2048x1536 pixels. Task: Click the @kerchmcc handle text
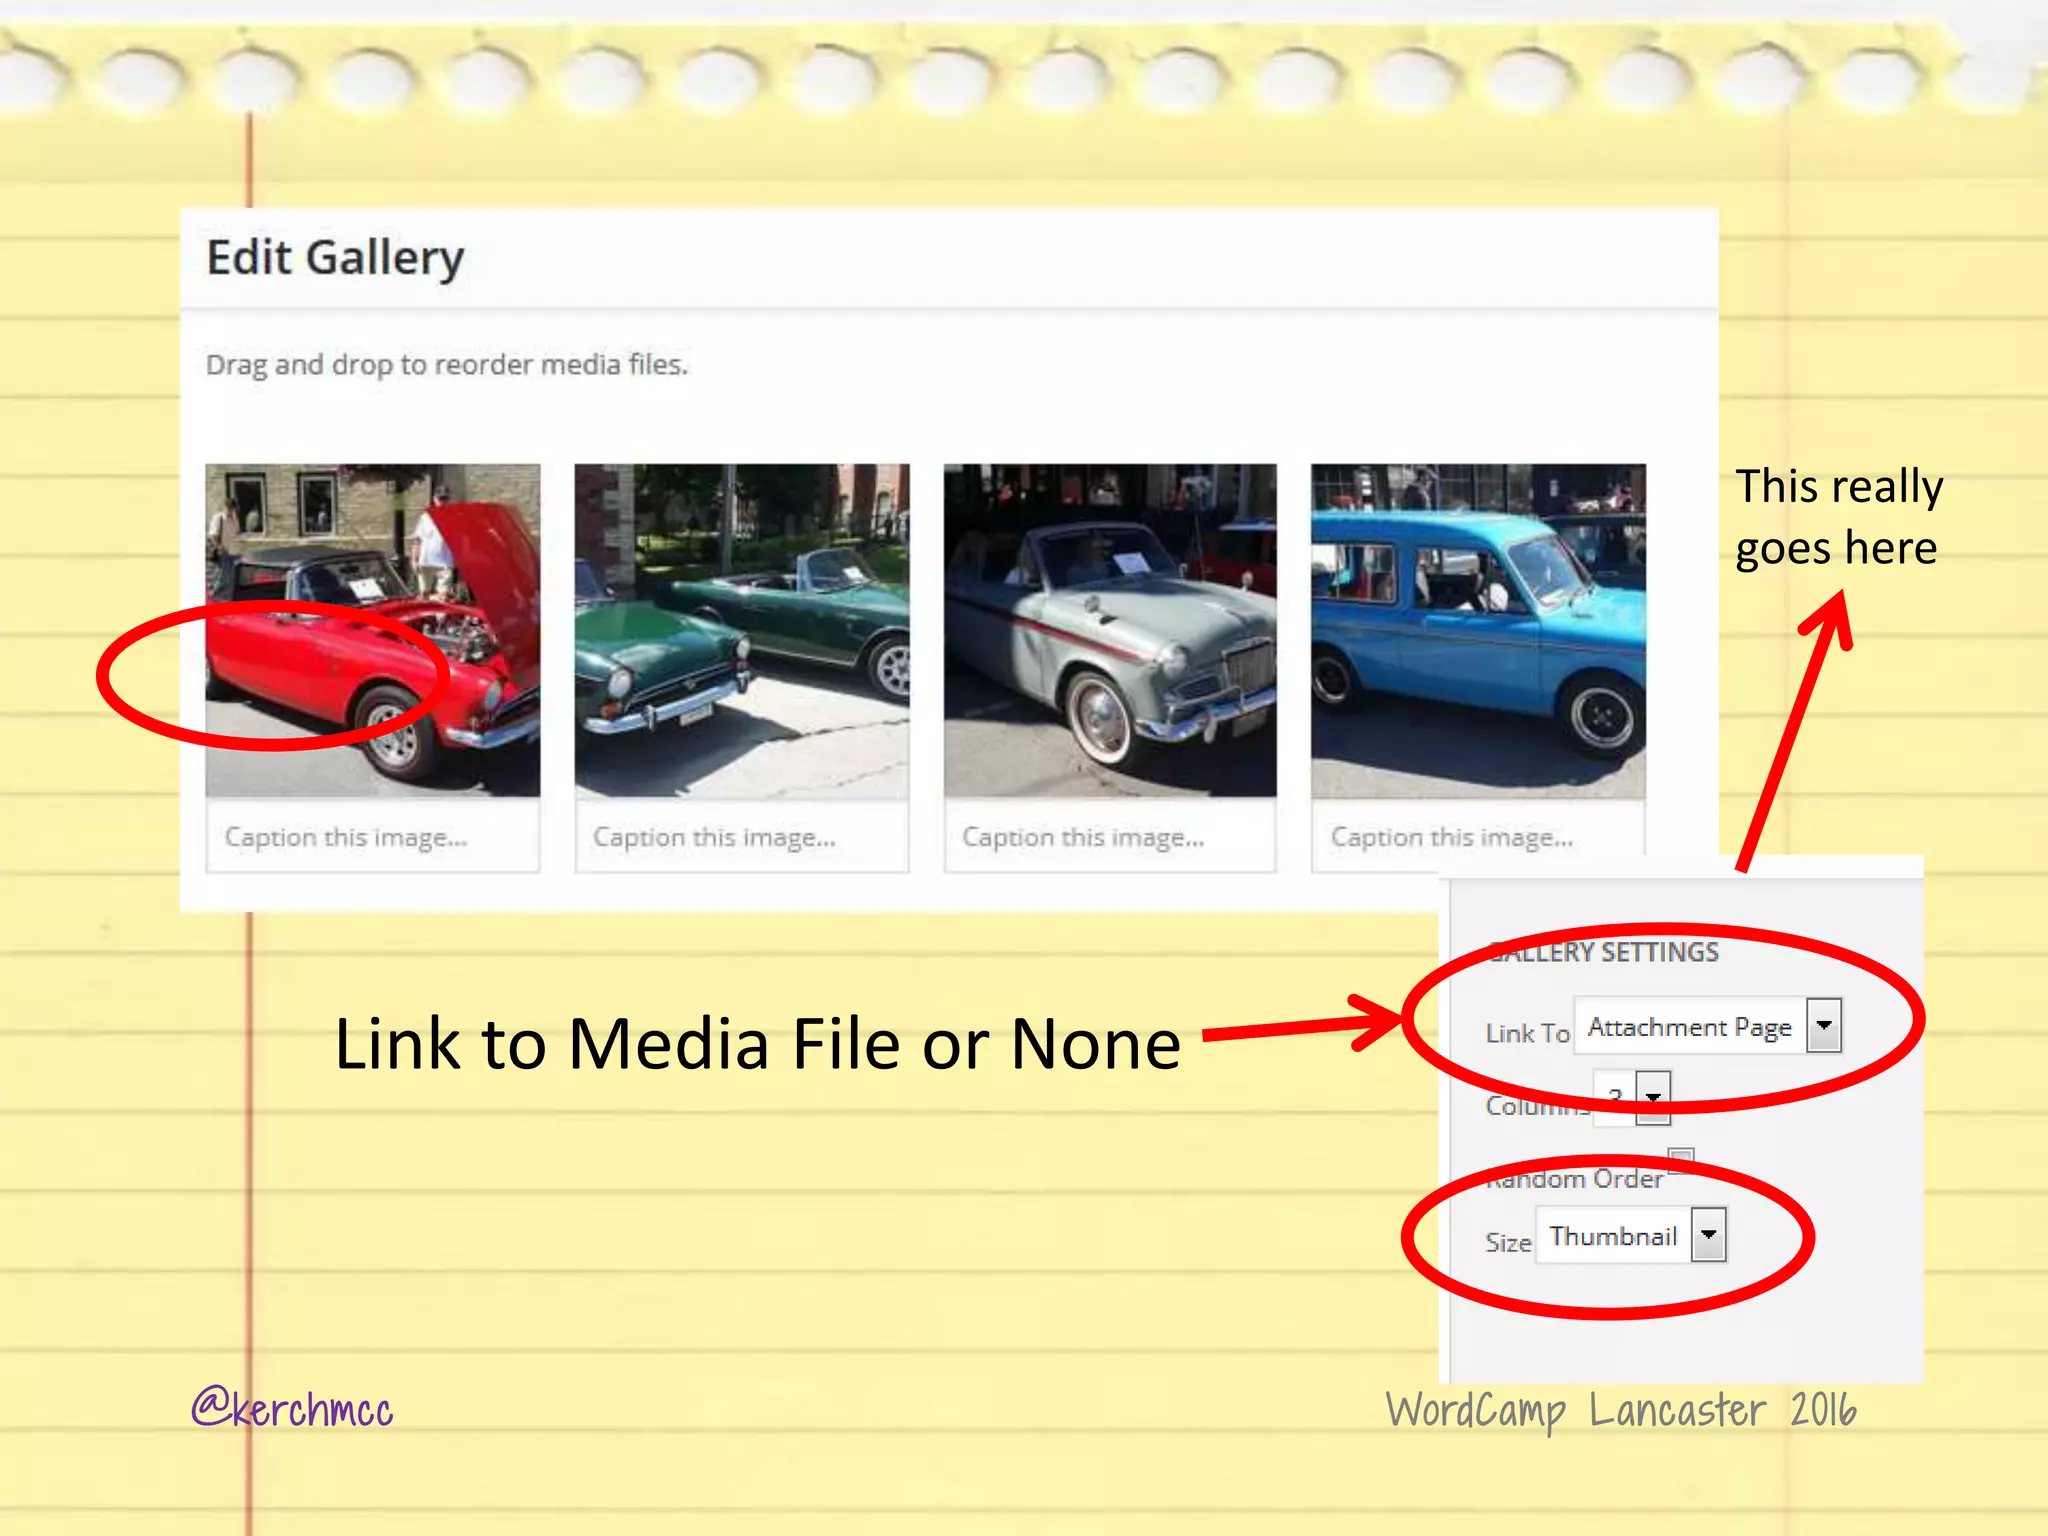click(292, 1407)
